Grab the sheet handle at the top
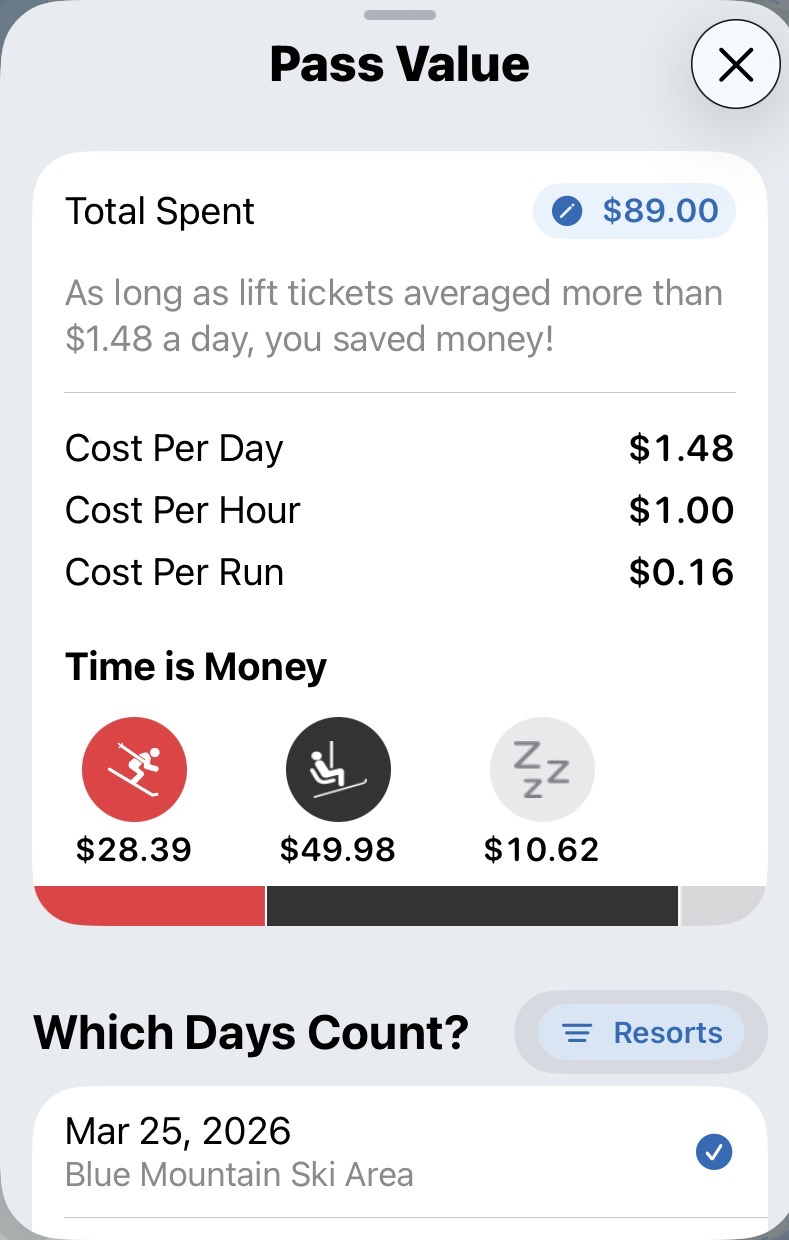Viewport: 789px width, 1240px height. 399,15
